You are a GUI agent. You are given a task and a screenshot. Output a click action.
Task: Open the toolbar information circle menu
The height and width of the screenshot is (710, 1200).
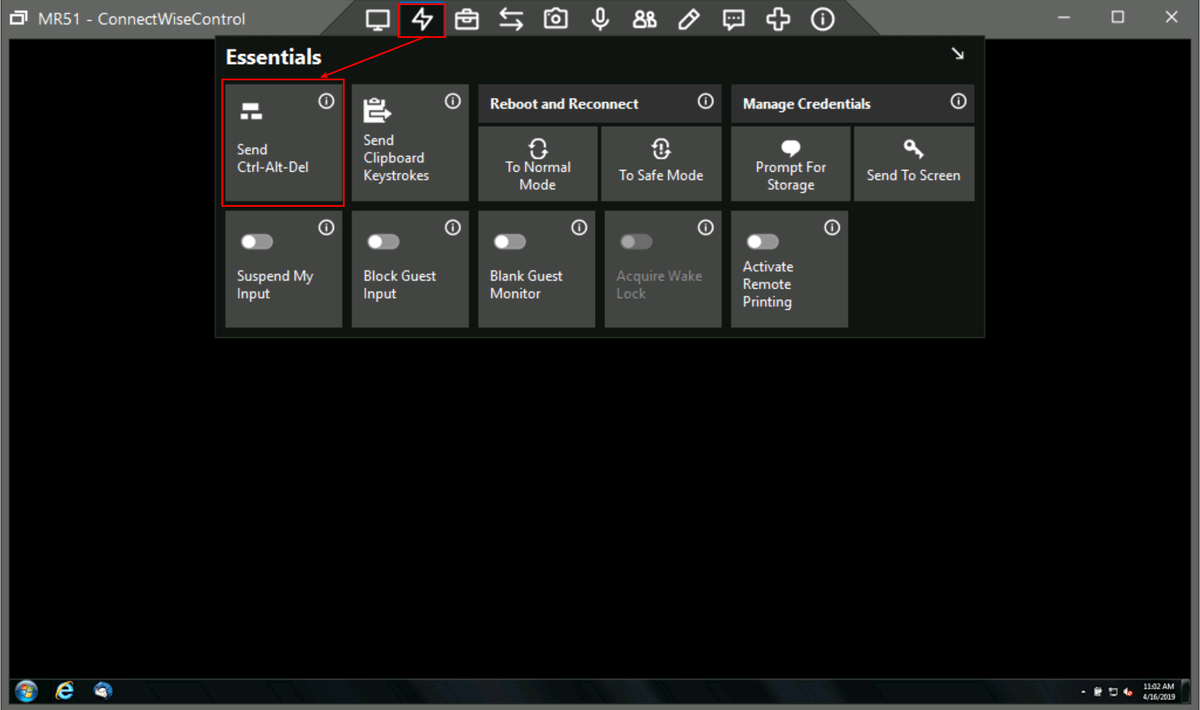(823, 19)
